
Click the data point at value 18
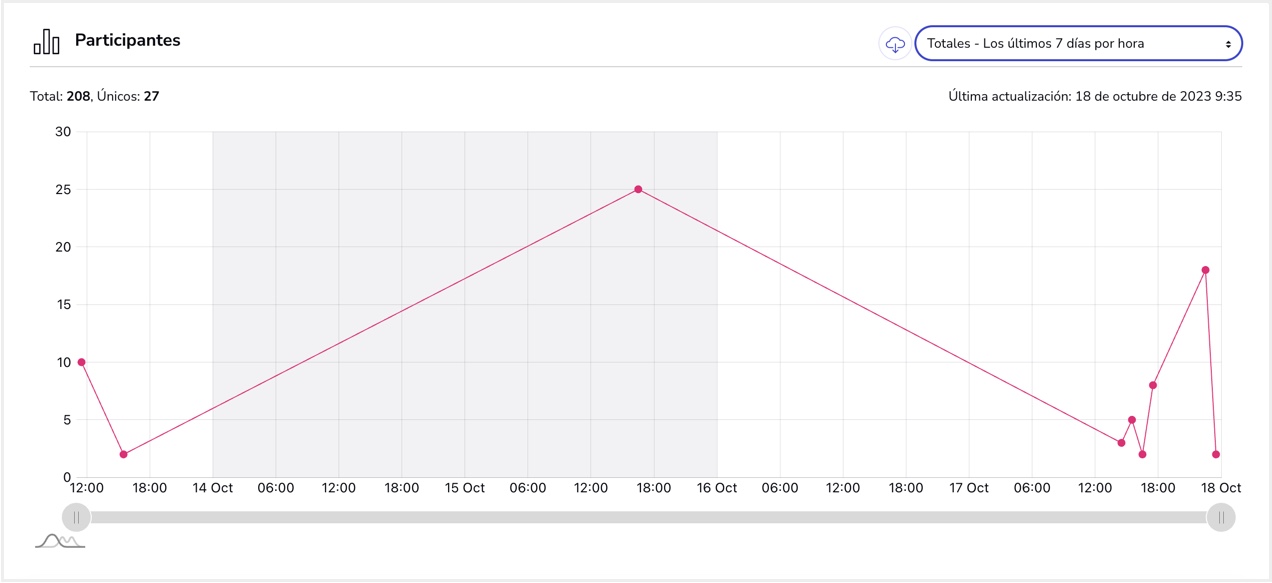1205,270
